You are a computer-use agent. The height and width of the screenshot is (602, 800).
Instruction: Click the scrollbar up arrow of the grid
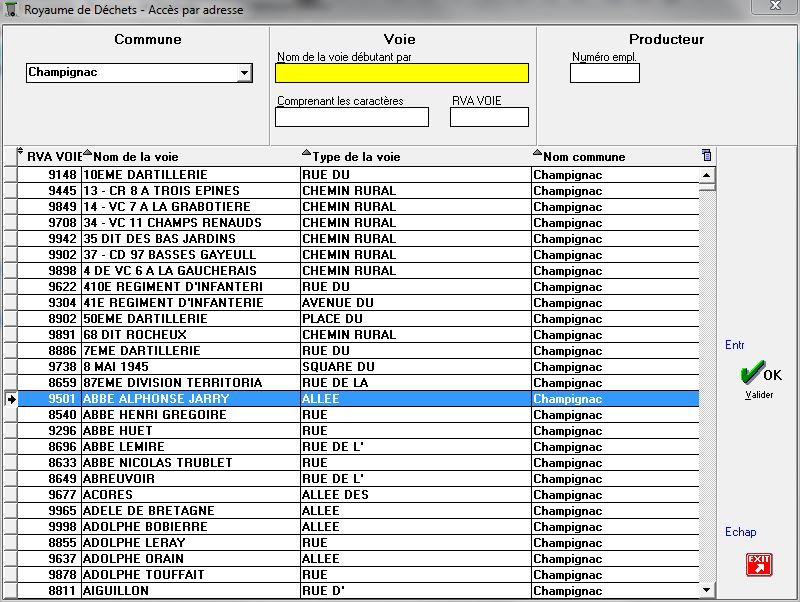click(707, 175)
